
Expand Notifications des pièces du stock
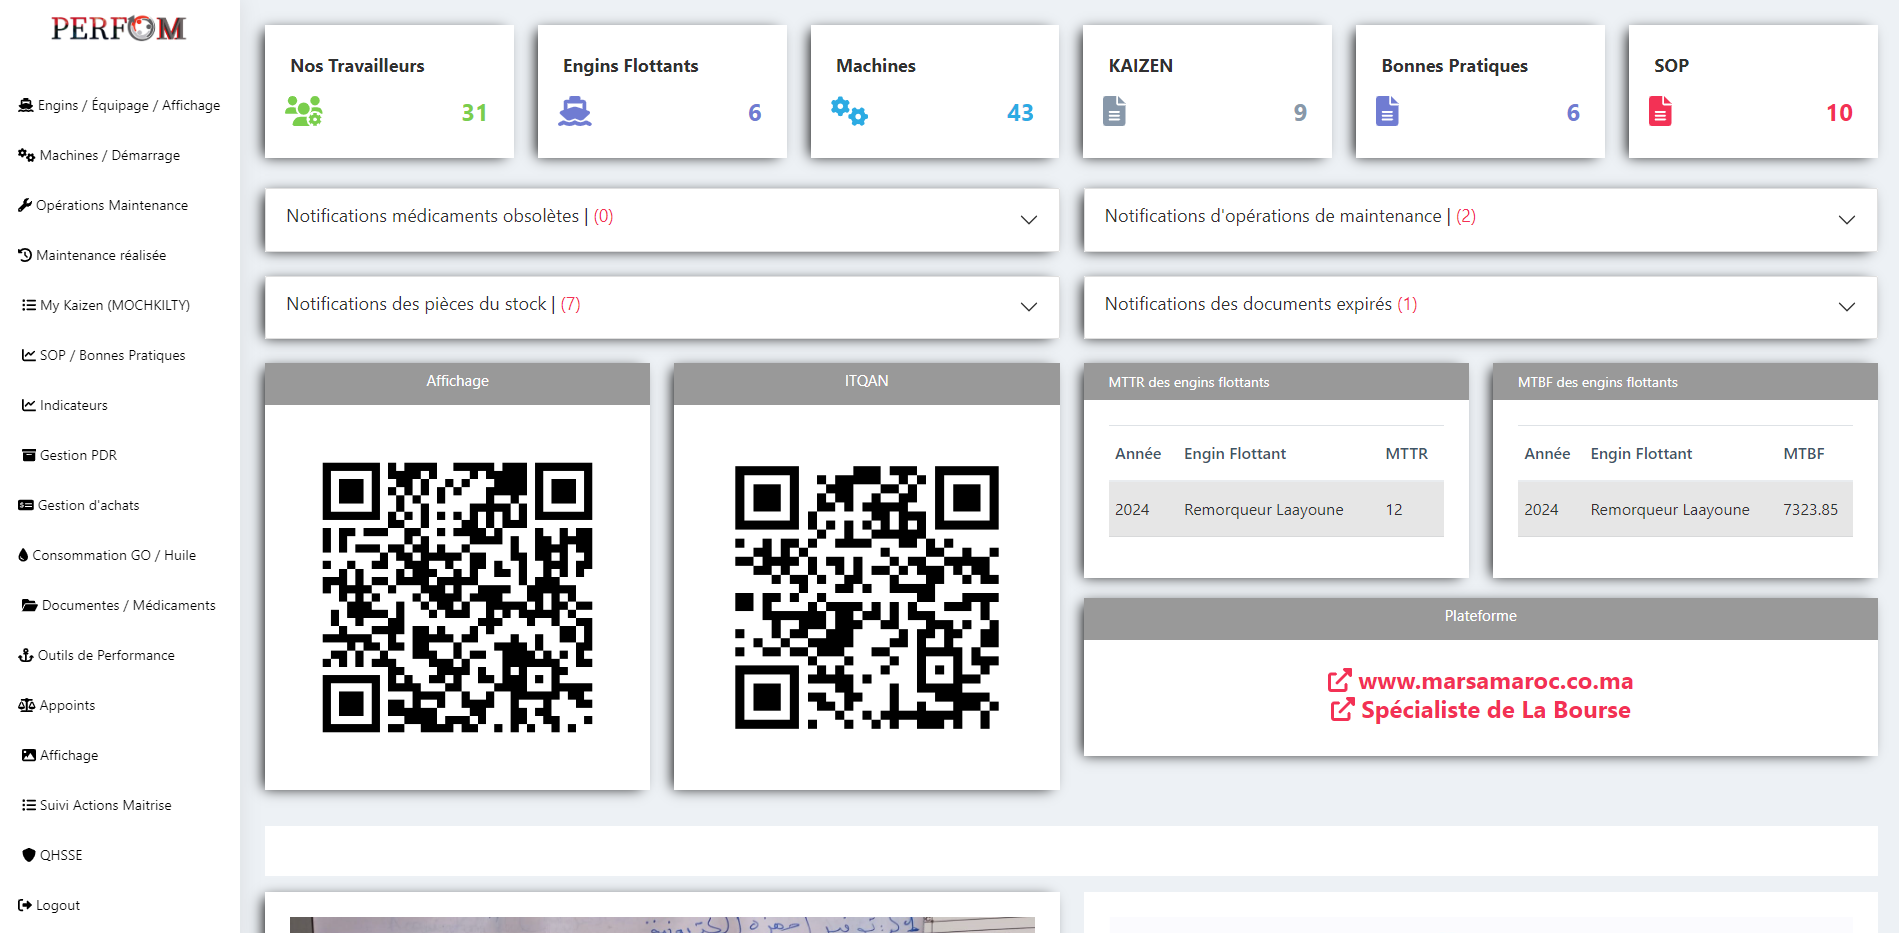tap(1028, 307)
